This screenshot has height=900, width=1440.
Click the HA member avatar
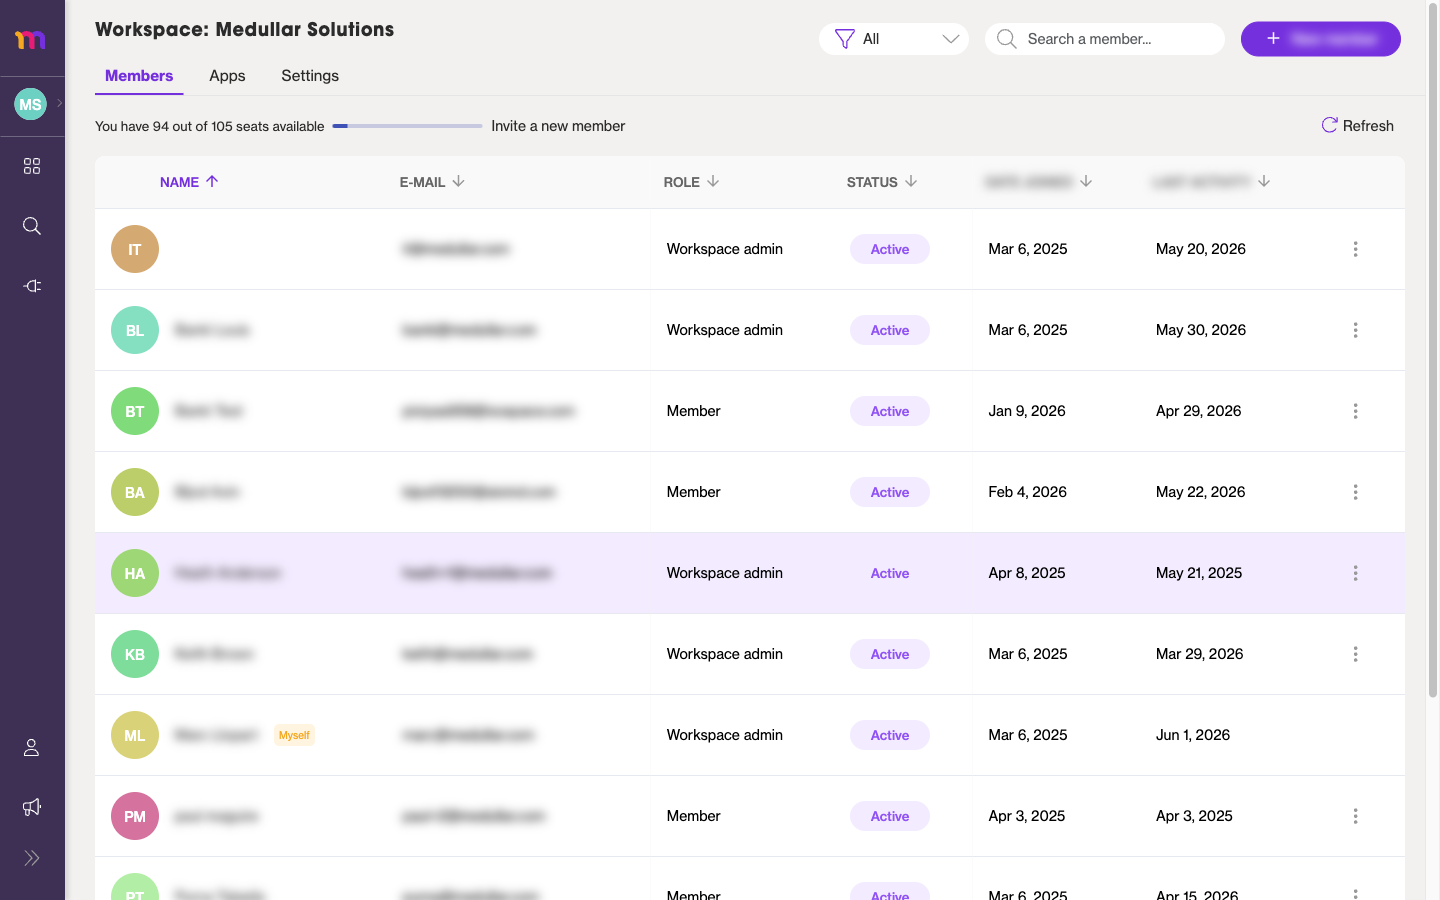pos(135,573)
